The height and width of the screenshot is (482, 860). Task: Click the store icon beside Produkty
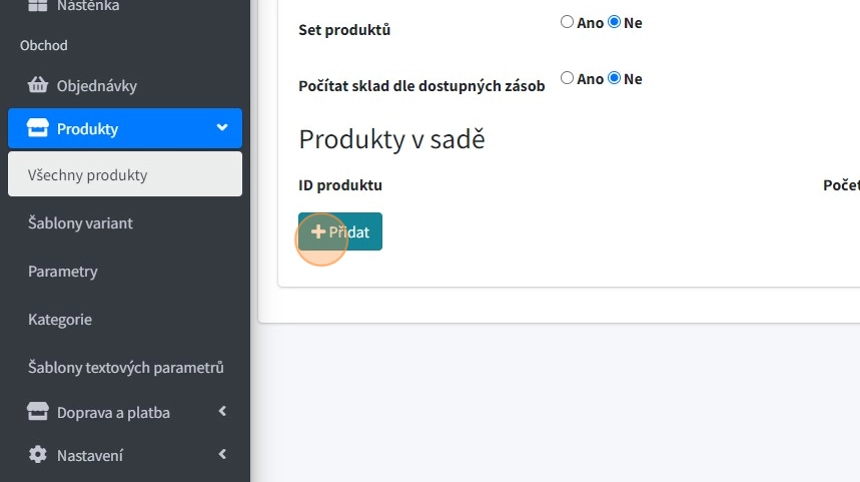(x=38, y=128)
